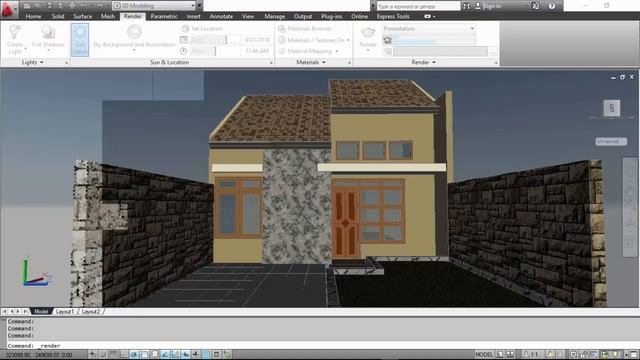Open Express Tools ribbon tab

[x=393, y=16]
